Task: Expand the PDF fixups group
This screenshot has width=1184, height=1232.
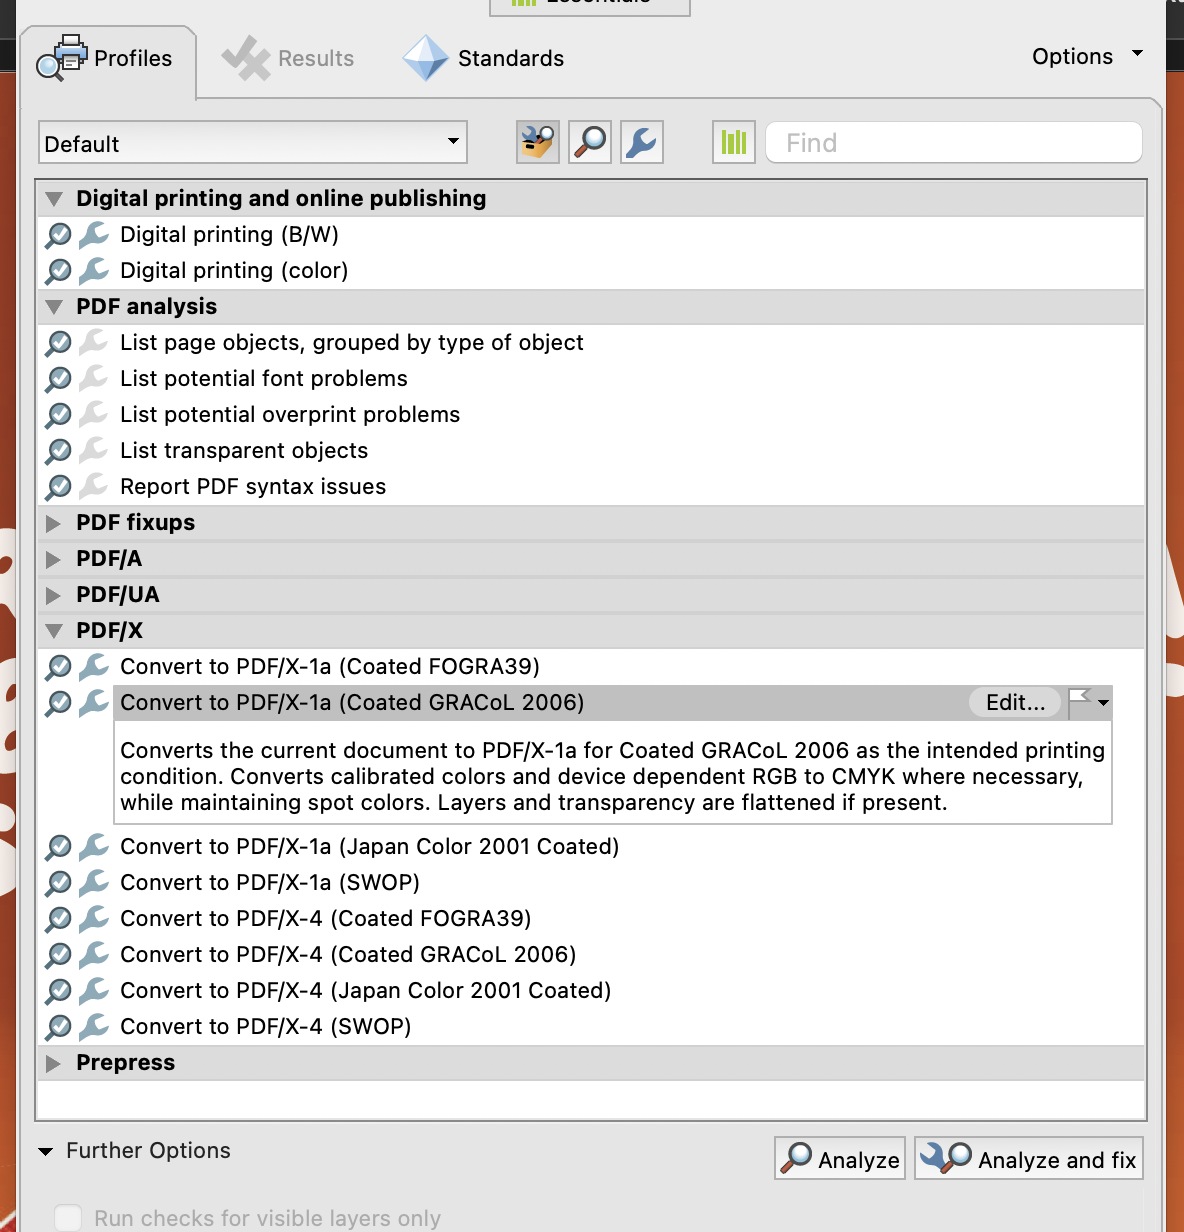Action: coord(54,523)
